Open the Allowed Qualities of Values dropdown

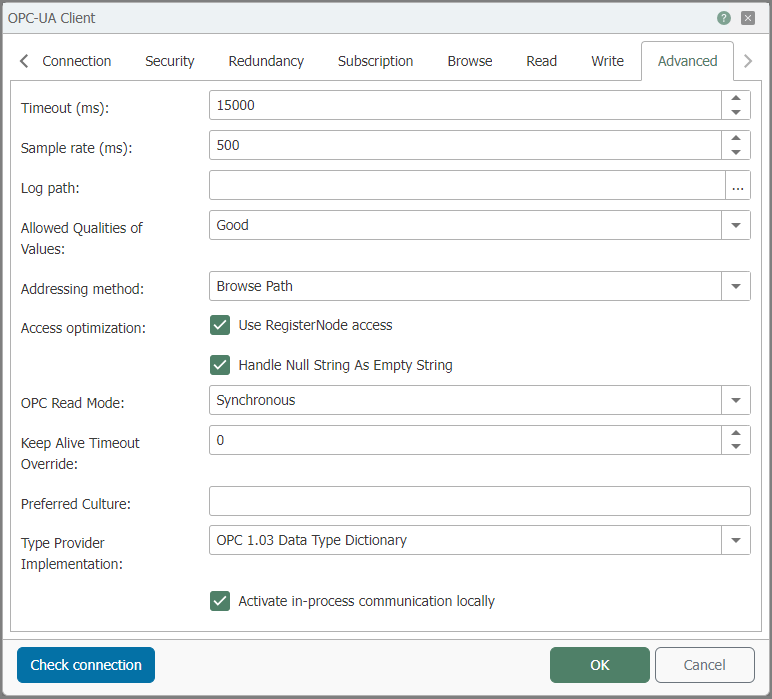click(736, 226)
